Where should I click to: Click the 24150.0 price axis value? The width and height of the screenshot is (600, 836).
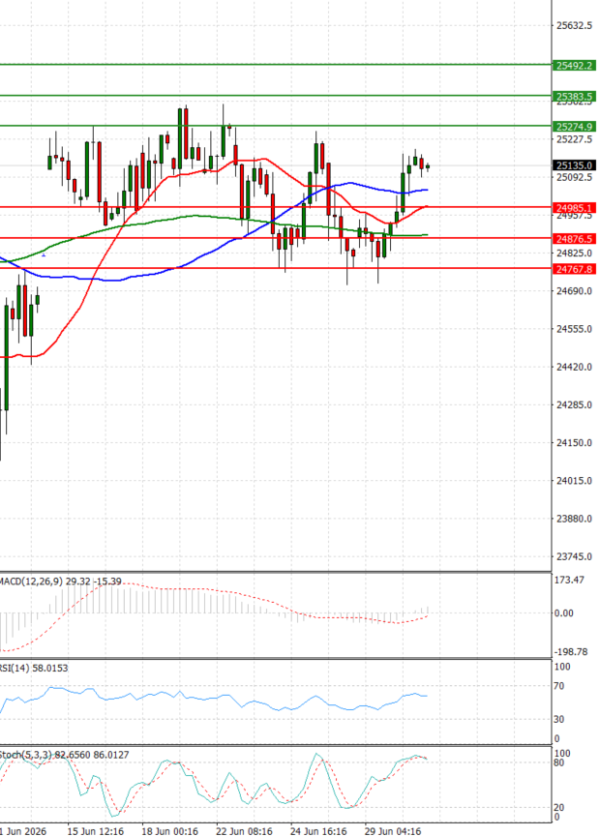(574, 443)
